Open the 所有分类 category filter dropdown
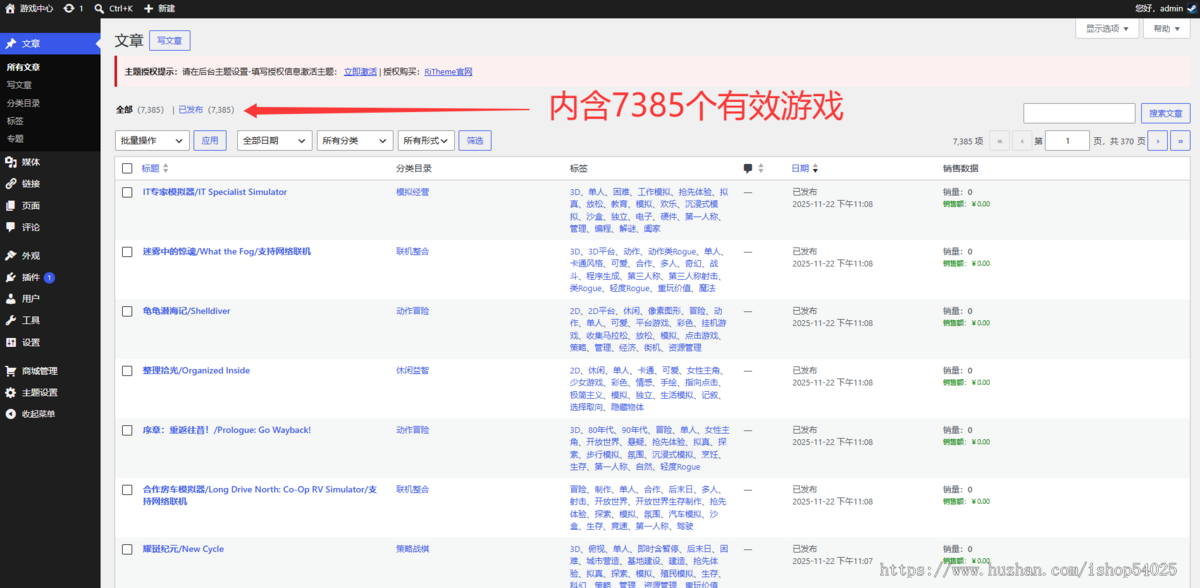Image resolution: width=1200 pixels, height=588 pixels. coord(354,141)
